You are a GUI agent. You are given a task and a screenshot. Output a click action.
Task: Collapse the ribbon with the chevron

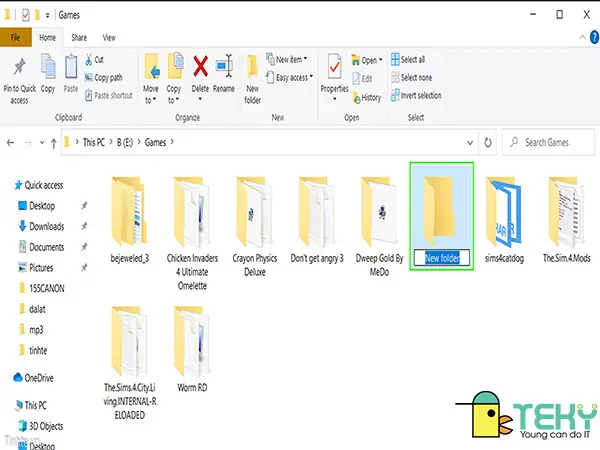[582, 38]
